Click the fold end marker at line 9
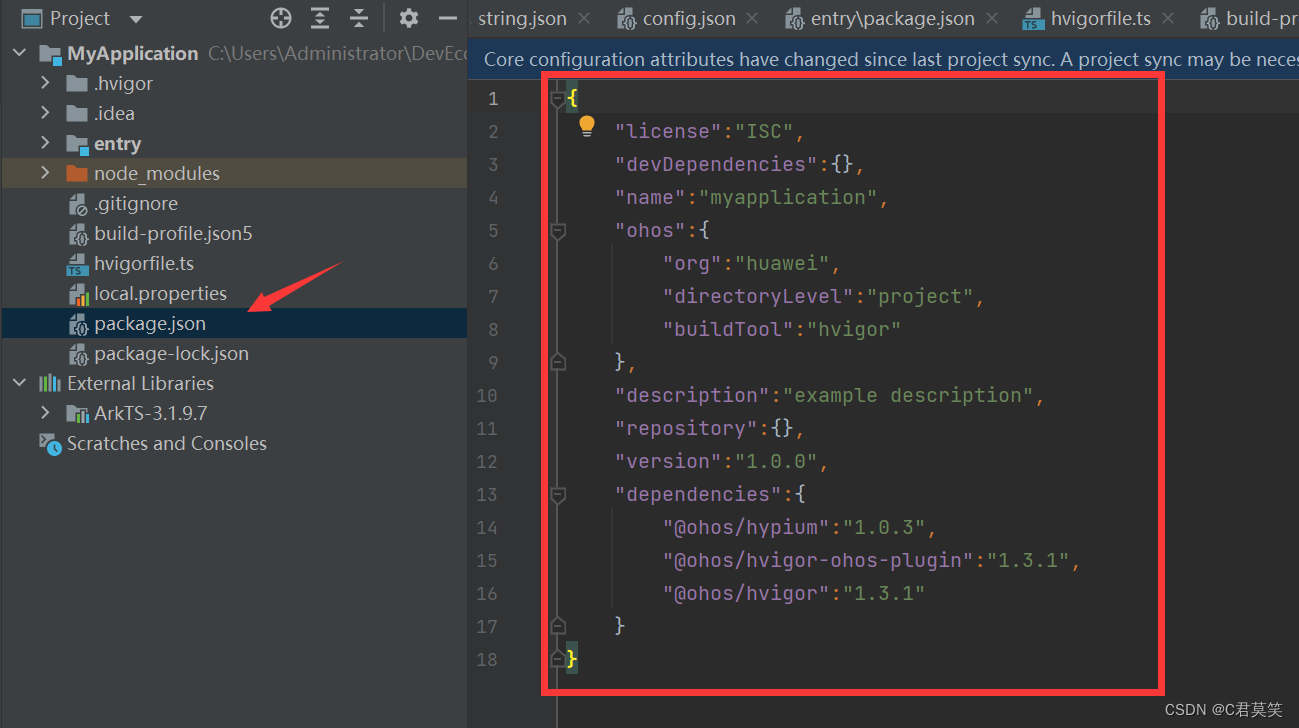1299x728 pixels. click(x=558, y=362)
